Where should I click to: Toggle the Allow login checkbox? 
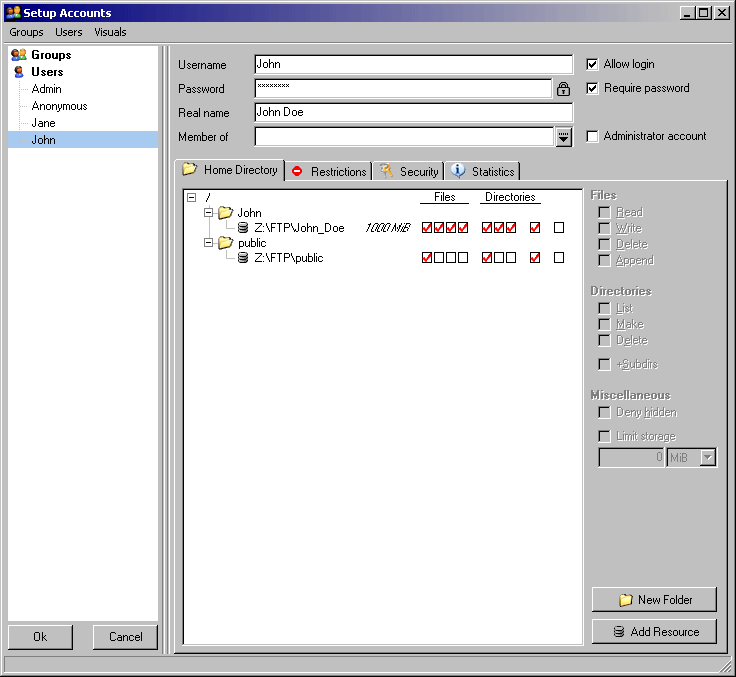pyautogui.click(x=592, y=64)
